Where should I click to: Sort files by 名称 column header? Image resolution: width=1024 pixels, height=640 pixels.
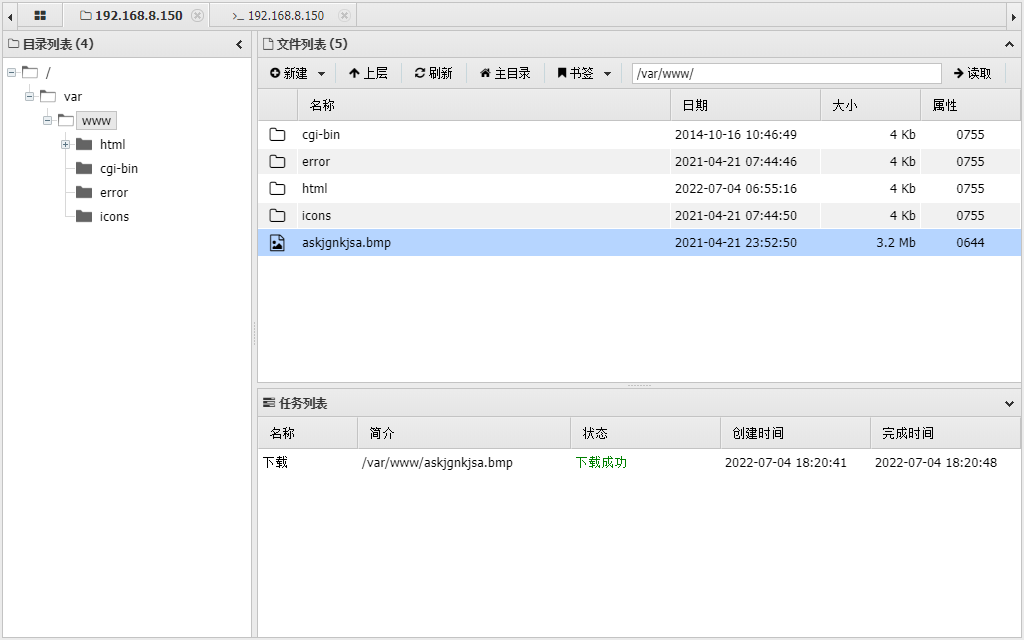[483, 105]
